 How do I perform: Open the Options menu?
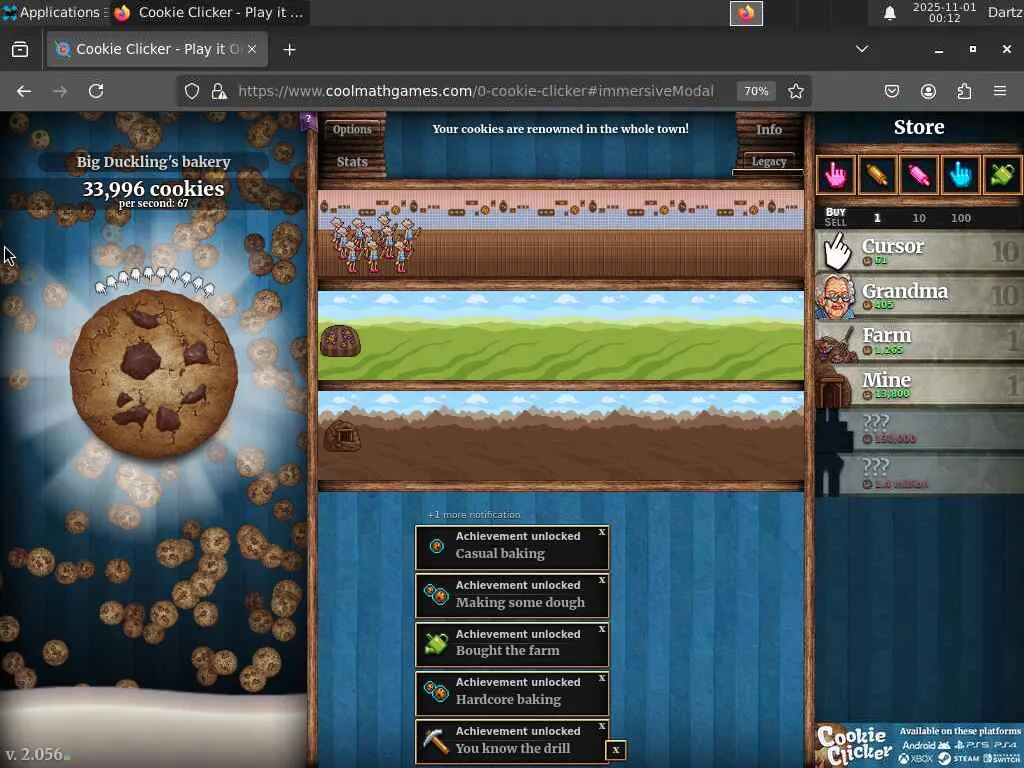coord(352,129)
